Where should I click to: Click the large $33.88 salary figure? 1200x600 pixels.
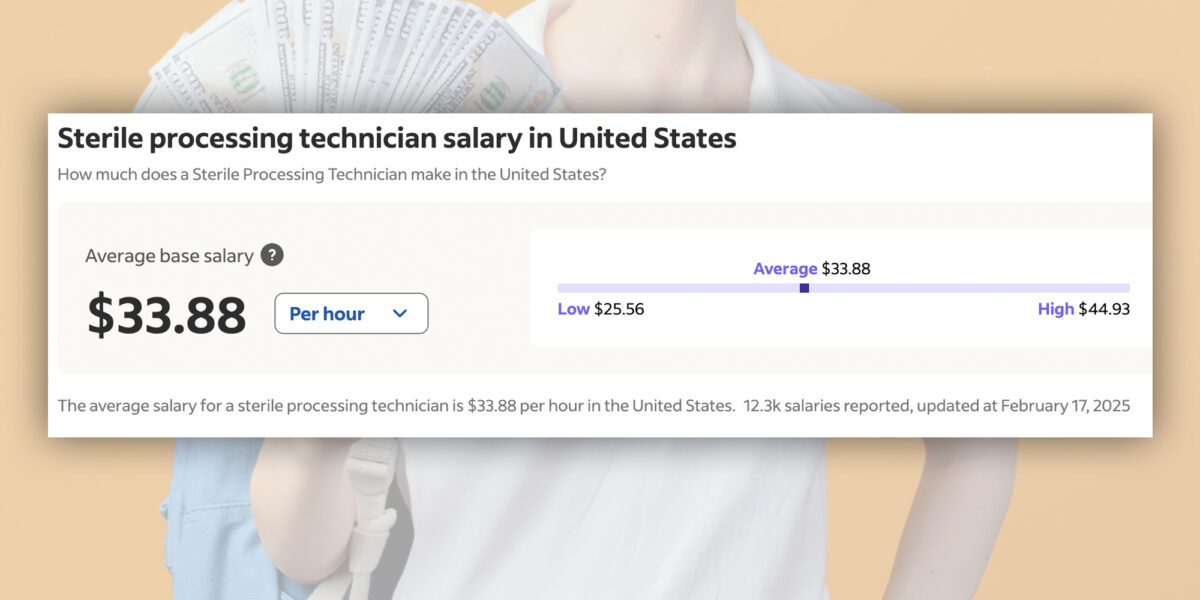(166, 315)
